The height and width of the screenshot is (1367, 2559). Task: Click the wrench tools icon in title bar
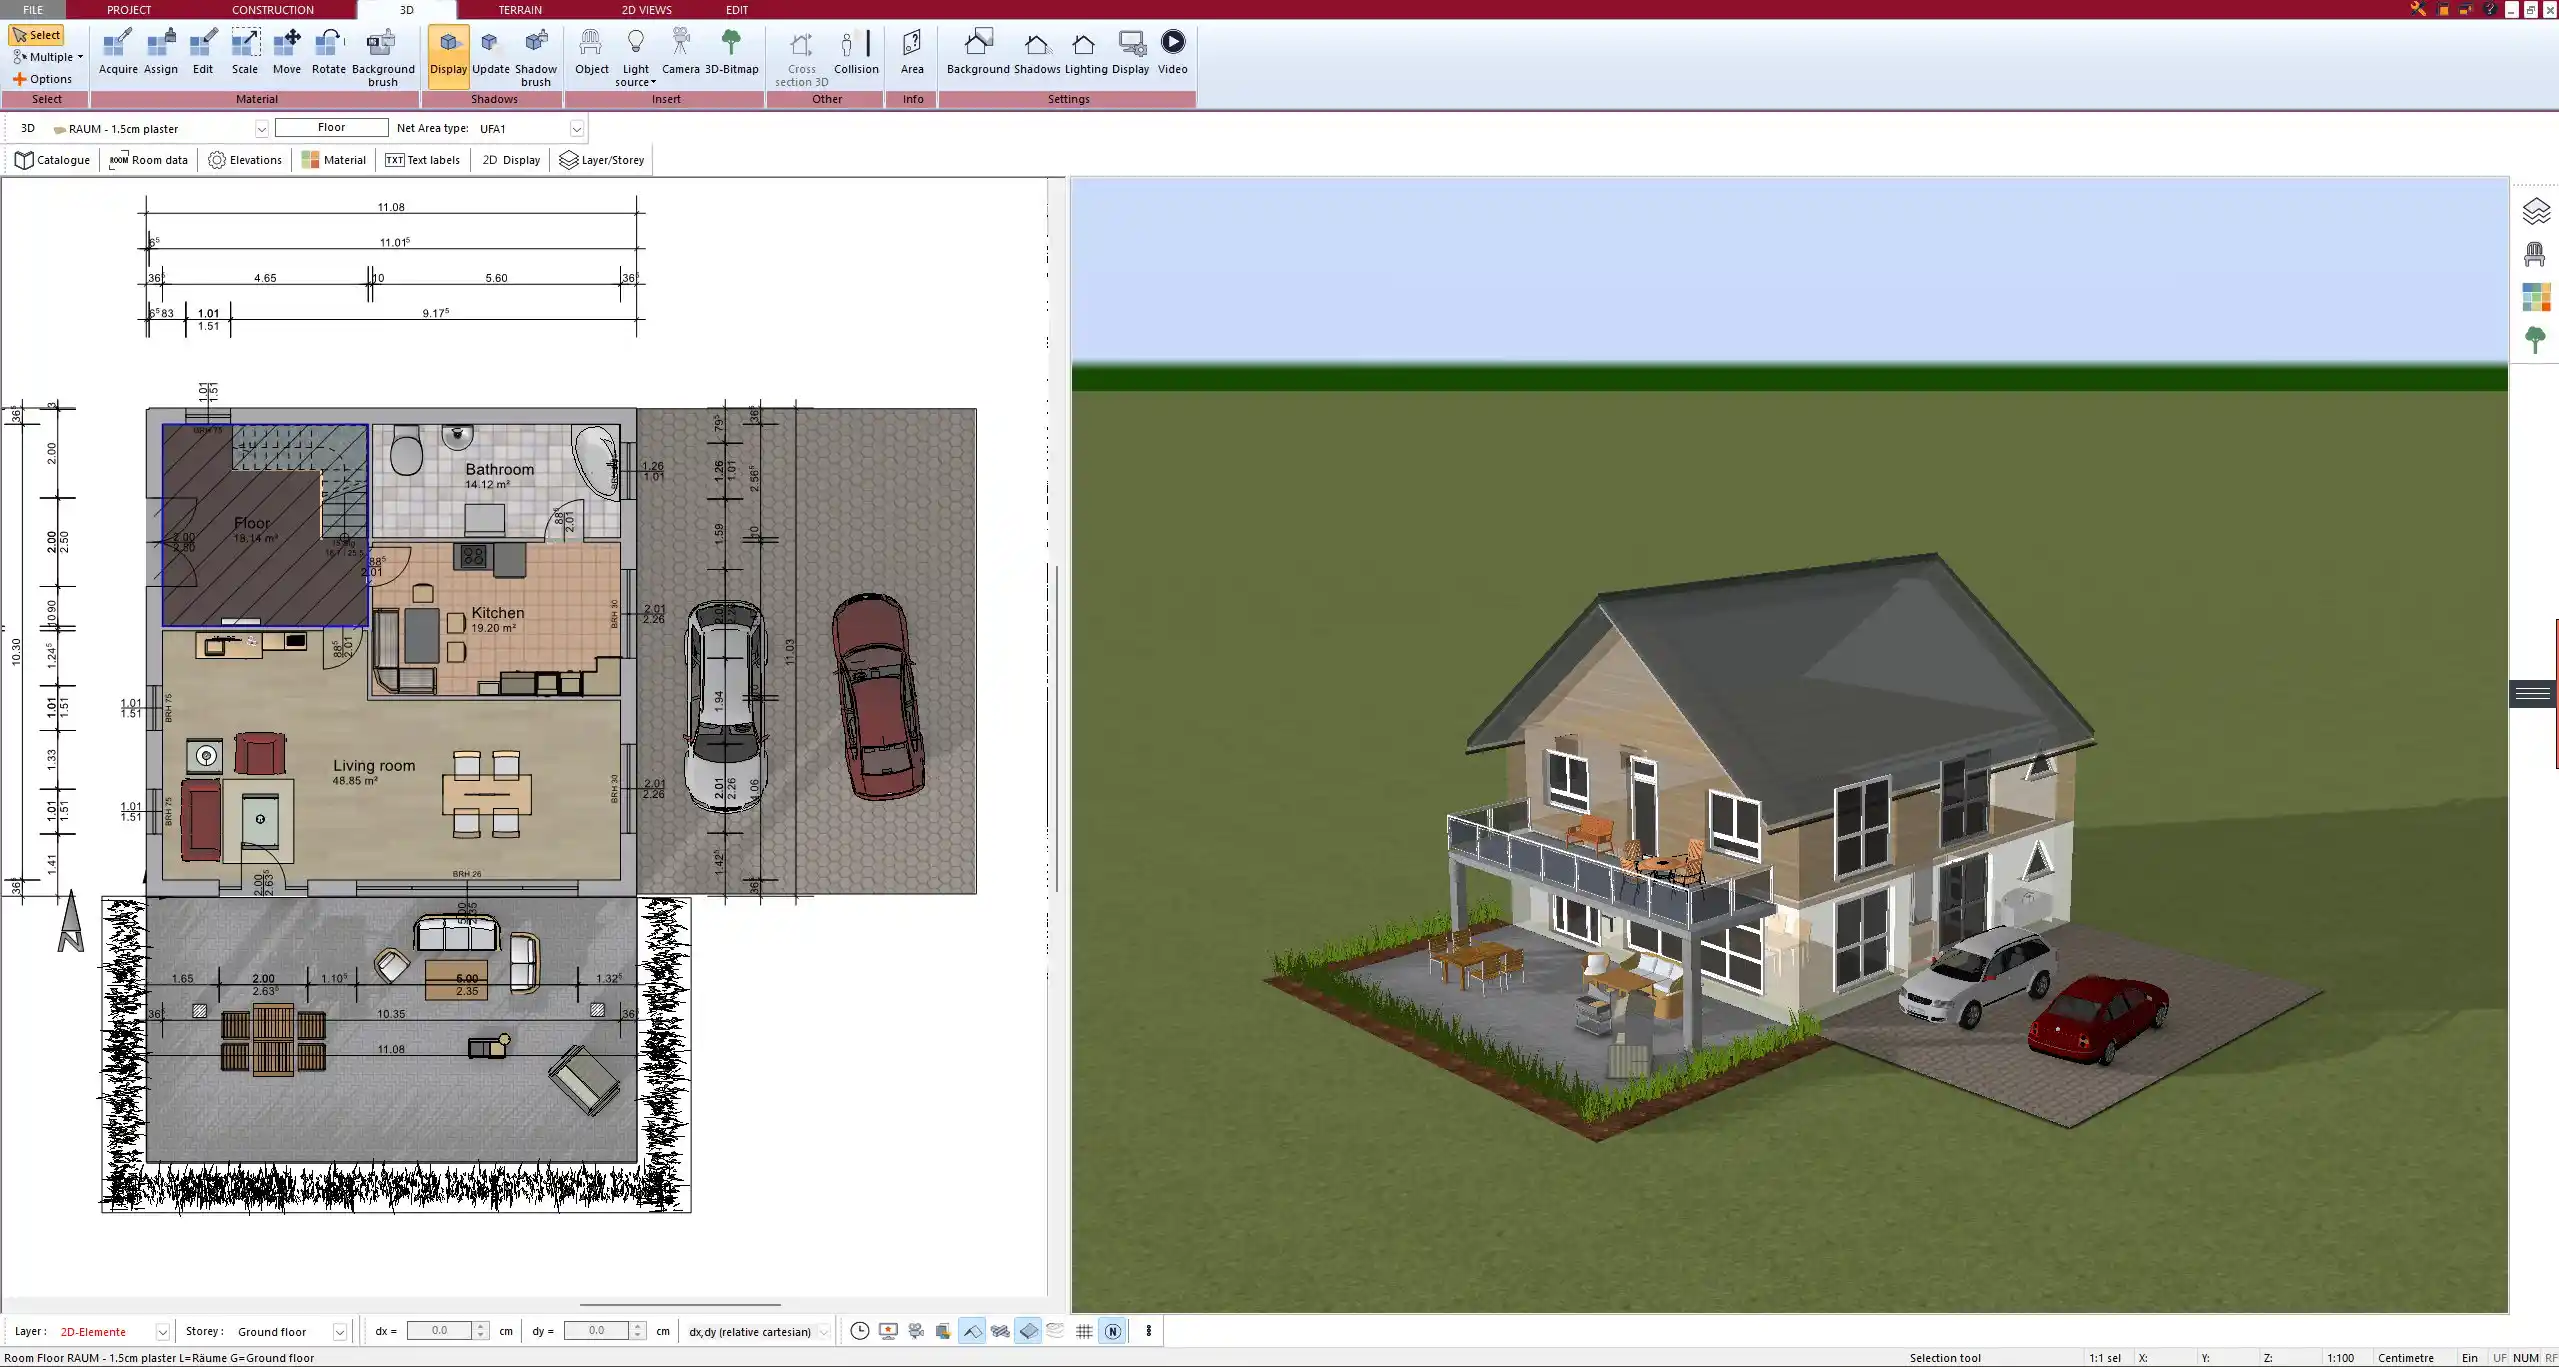coord(2418,9)
